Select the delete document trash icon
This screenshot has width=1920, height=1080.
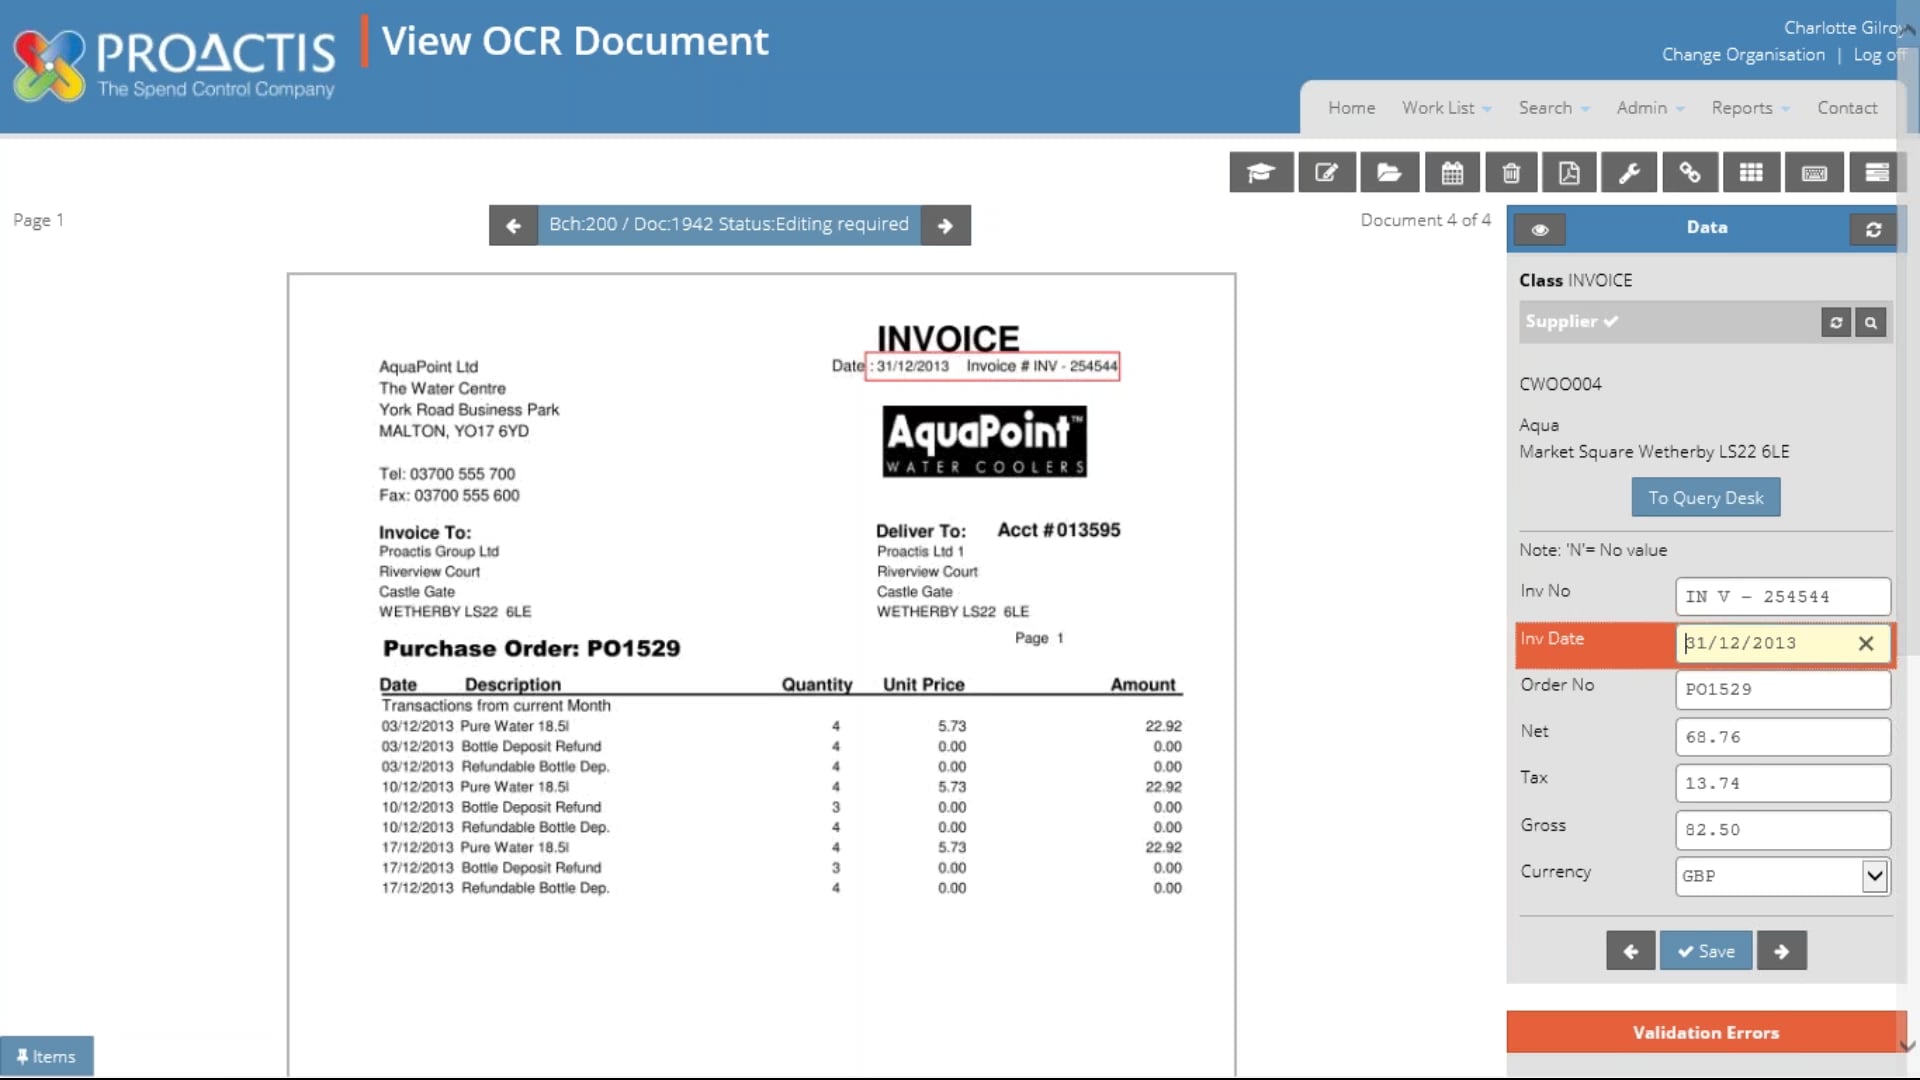(x=1511, y=172)
